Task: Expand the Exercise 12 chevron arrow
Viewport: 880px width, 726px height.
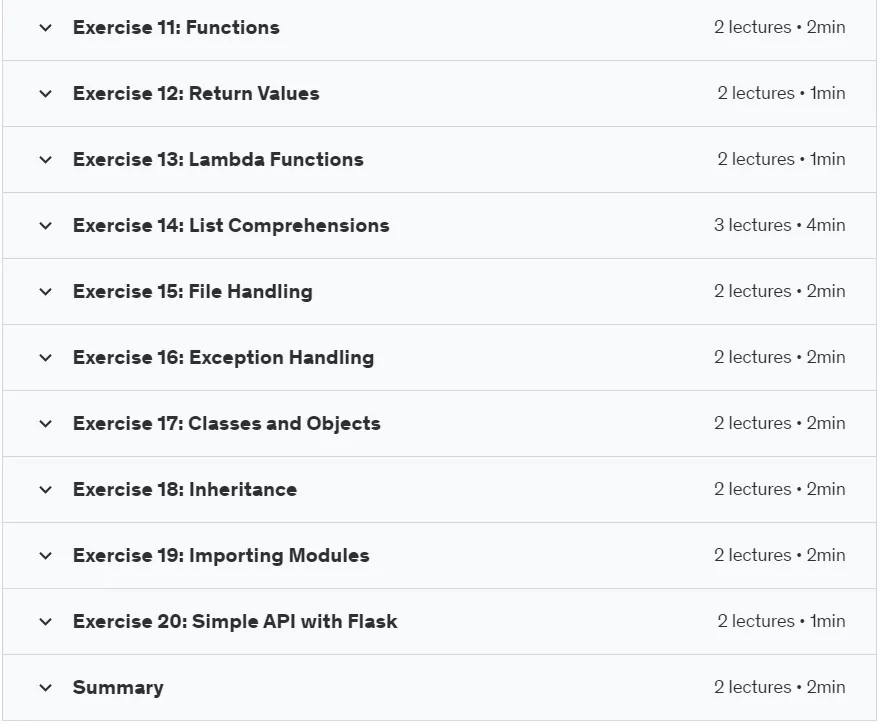Action: click(45, 94)
